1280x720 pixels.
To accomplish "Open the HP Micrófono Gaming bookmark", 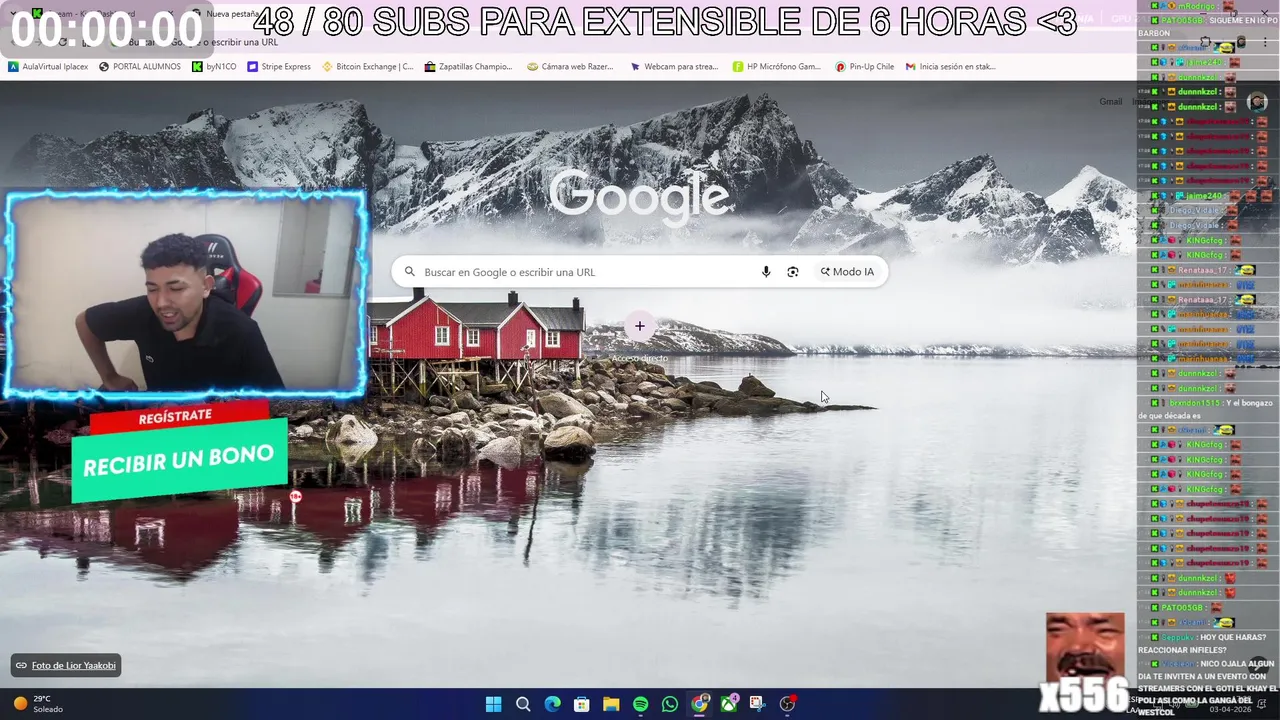I will click(777, 67).
